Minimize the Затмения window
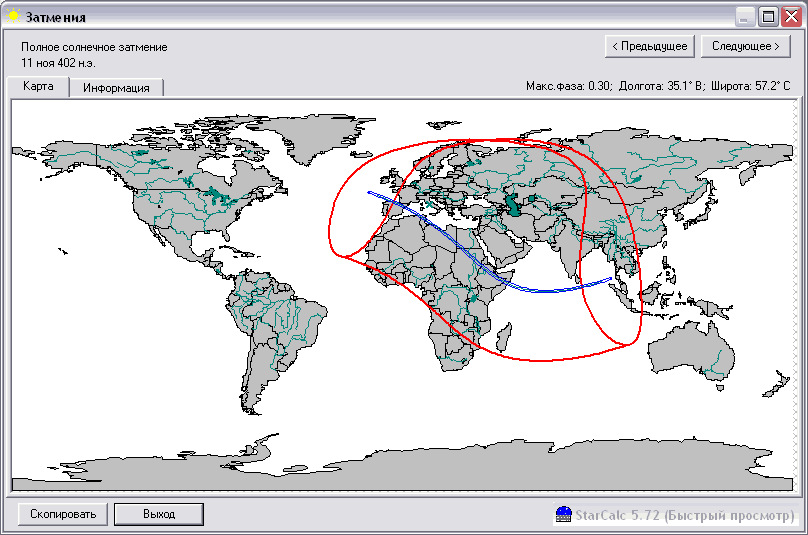Viewport: 808px width, 535px height. pyautogui.click(x=745, y=17)
